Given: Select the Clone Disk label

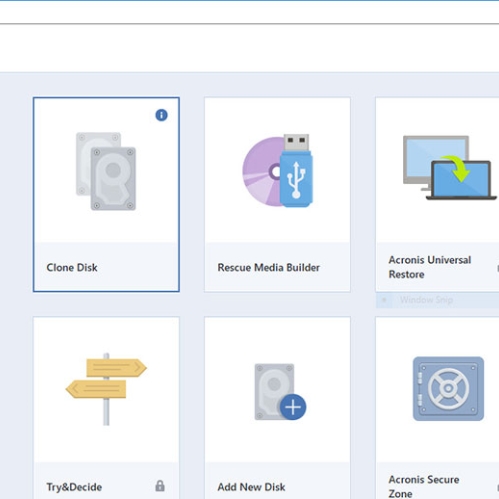Looking at the screenshot, I should click(x=72, y=267).
